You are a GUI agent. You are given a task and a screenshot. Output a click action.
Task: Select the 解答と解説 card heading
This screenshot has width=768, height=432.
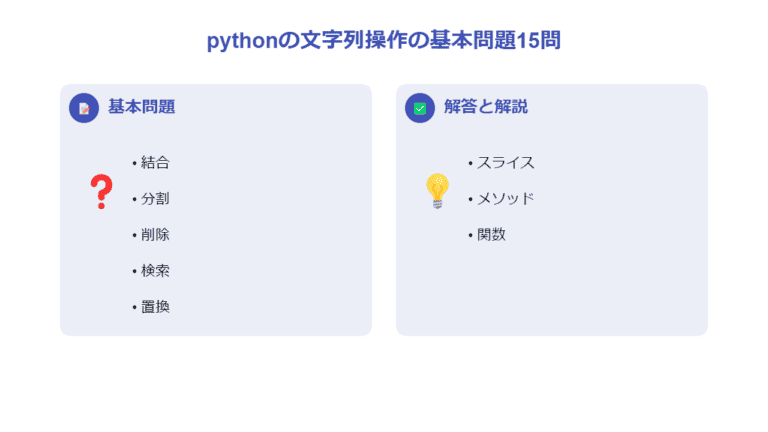[x=486, y=107]
